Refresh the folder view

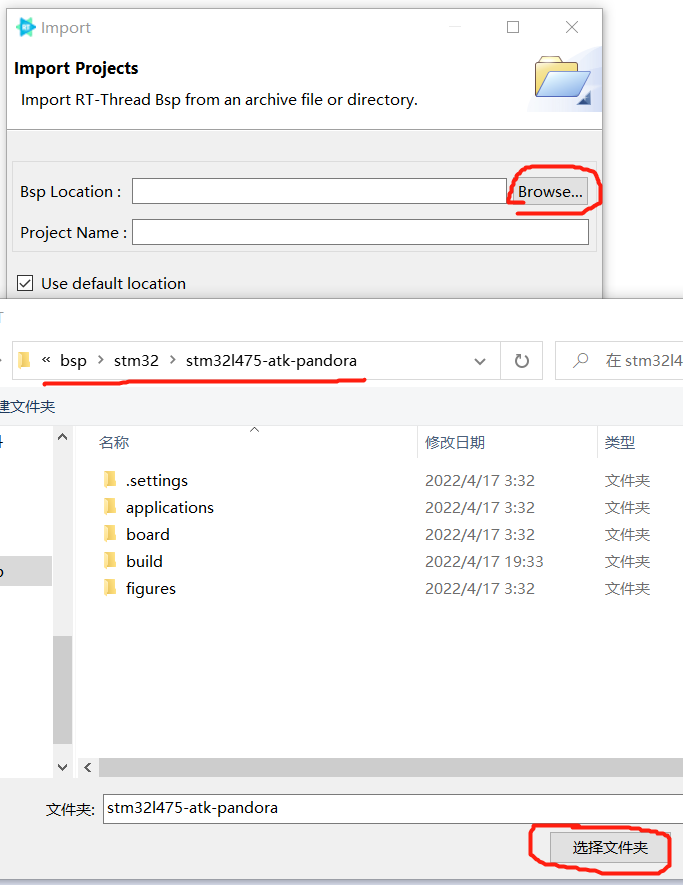tap(522, 361)
